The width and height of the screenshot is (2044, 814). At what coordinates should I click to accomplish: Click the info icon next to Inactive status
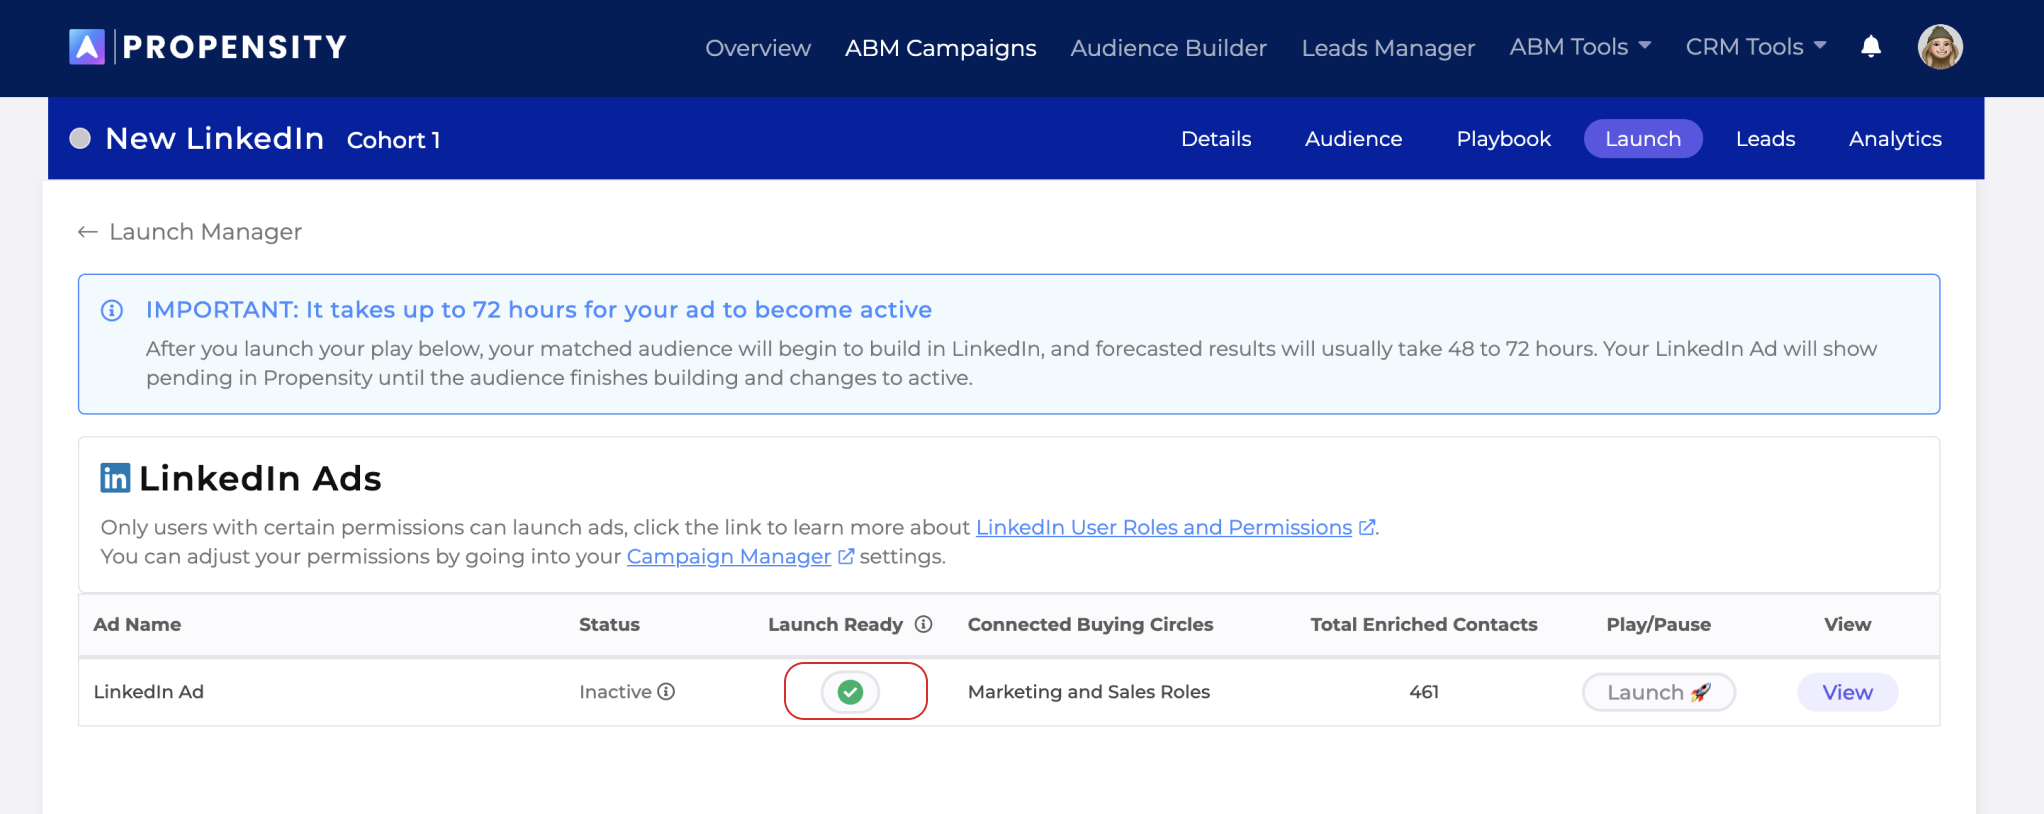[667, 691]
